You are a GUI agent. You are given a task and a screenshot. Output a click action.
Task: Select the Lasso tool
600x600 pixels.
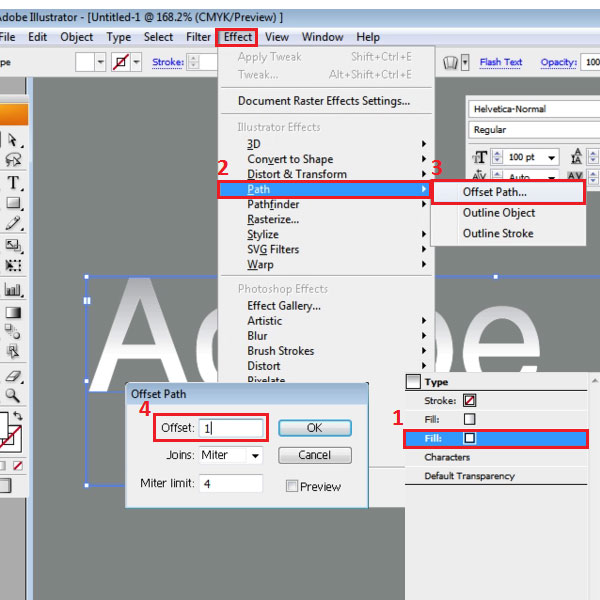(x=13, y=160)
